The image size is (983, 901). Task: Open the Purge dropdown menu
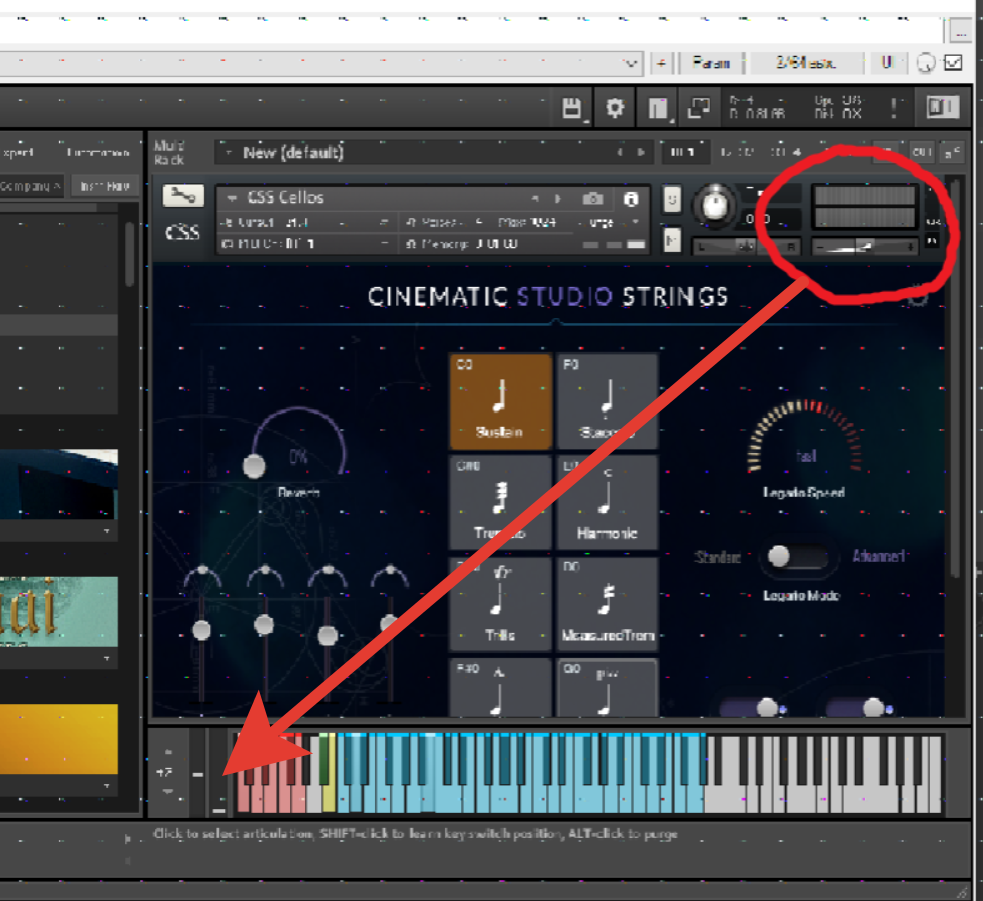636,222
